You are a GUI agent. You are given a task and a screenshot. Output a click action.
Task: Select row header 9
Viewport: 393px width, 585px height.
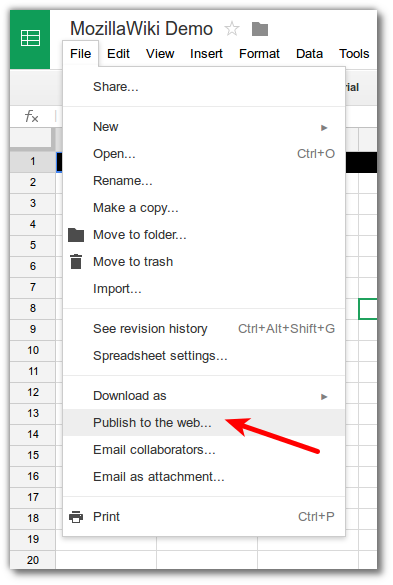(x=33, y=329)
